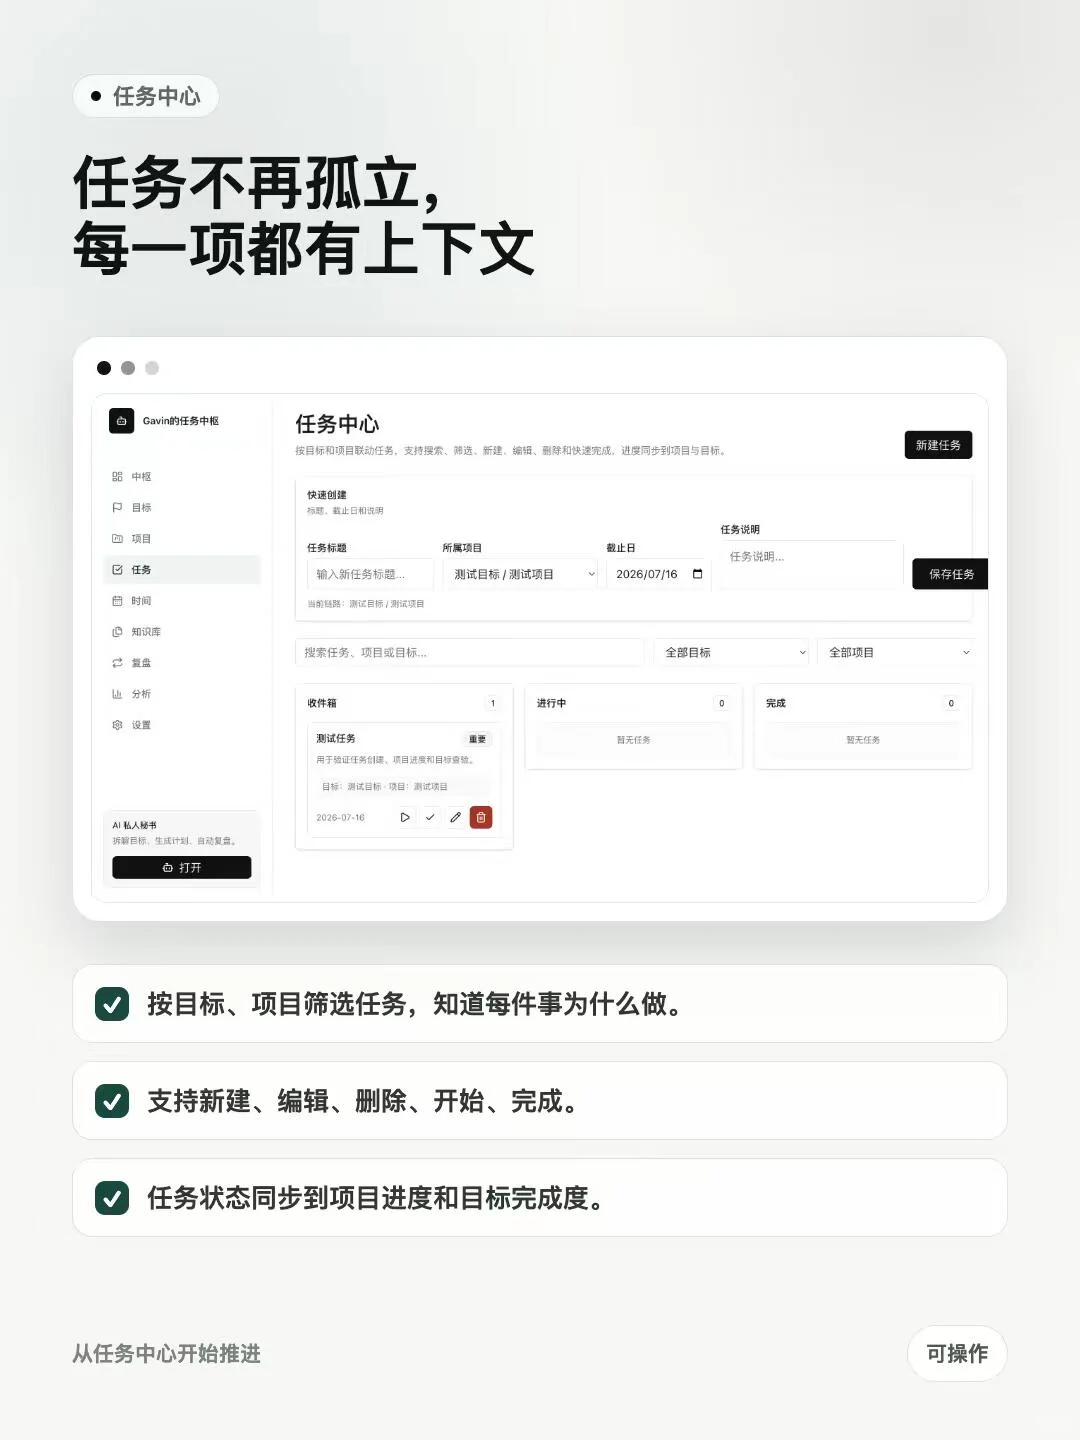Click the 2026/07/16 deadline date field

658,574
